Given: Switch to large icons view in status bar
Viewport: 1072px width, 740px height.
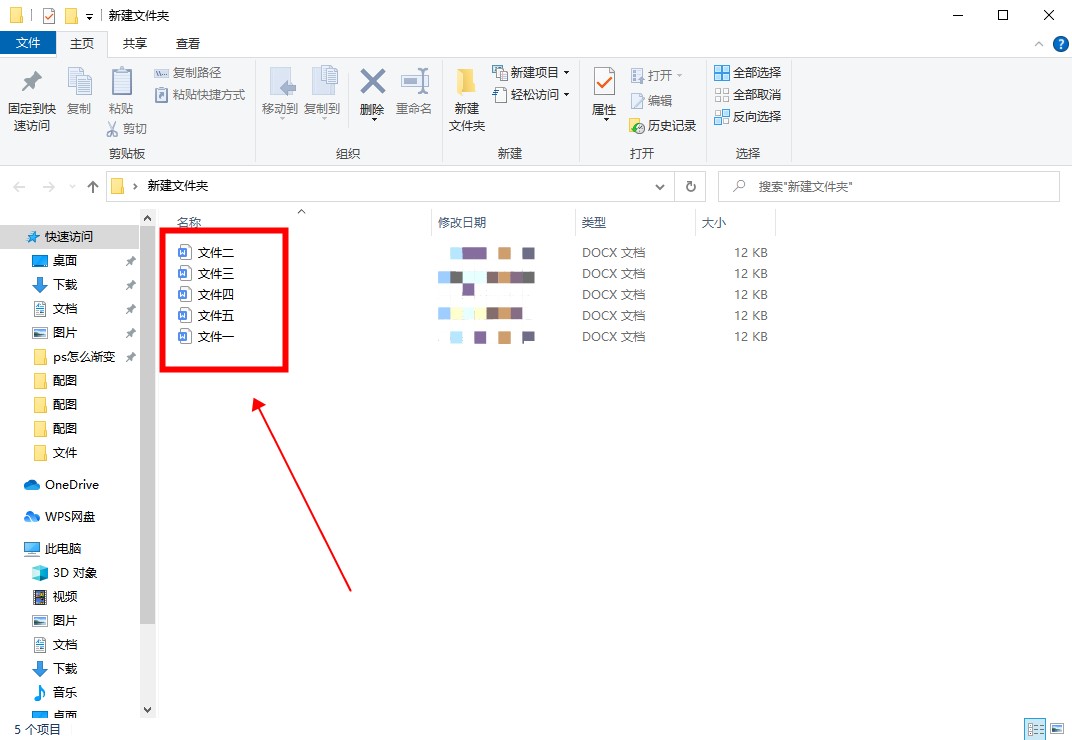Looking at the screenshot, I should click(x=1057, y=729).
